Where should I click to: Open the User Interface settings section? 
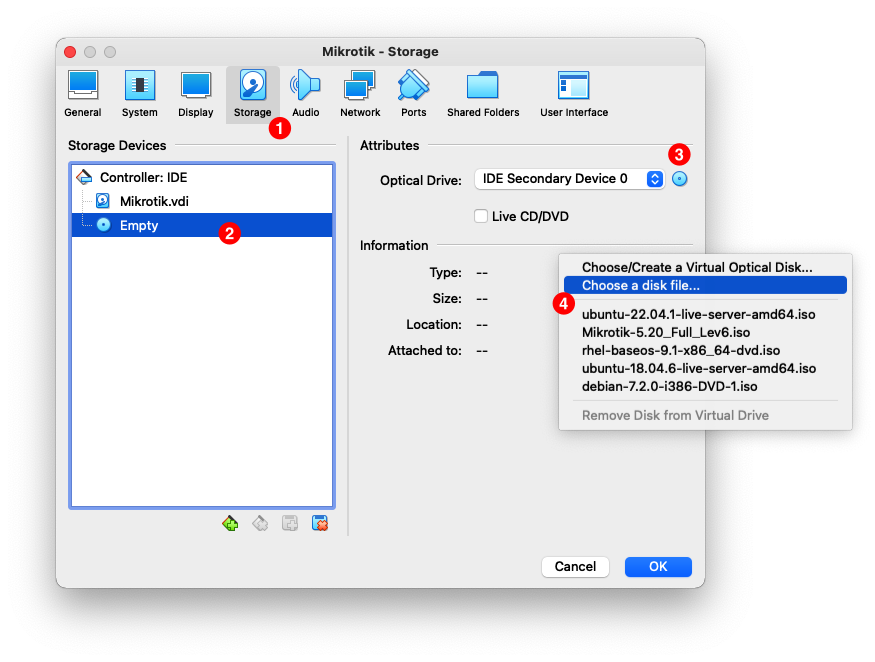(x=574, y=94)
